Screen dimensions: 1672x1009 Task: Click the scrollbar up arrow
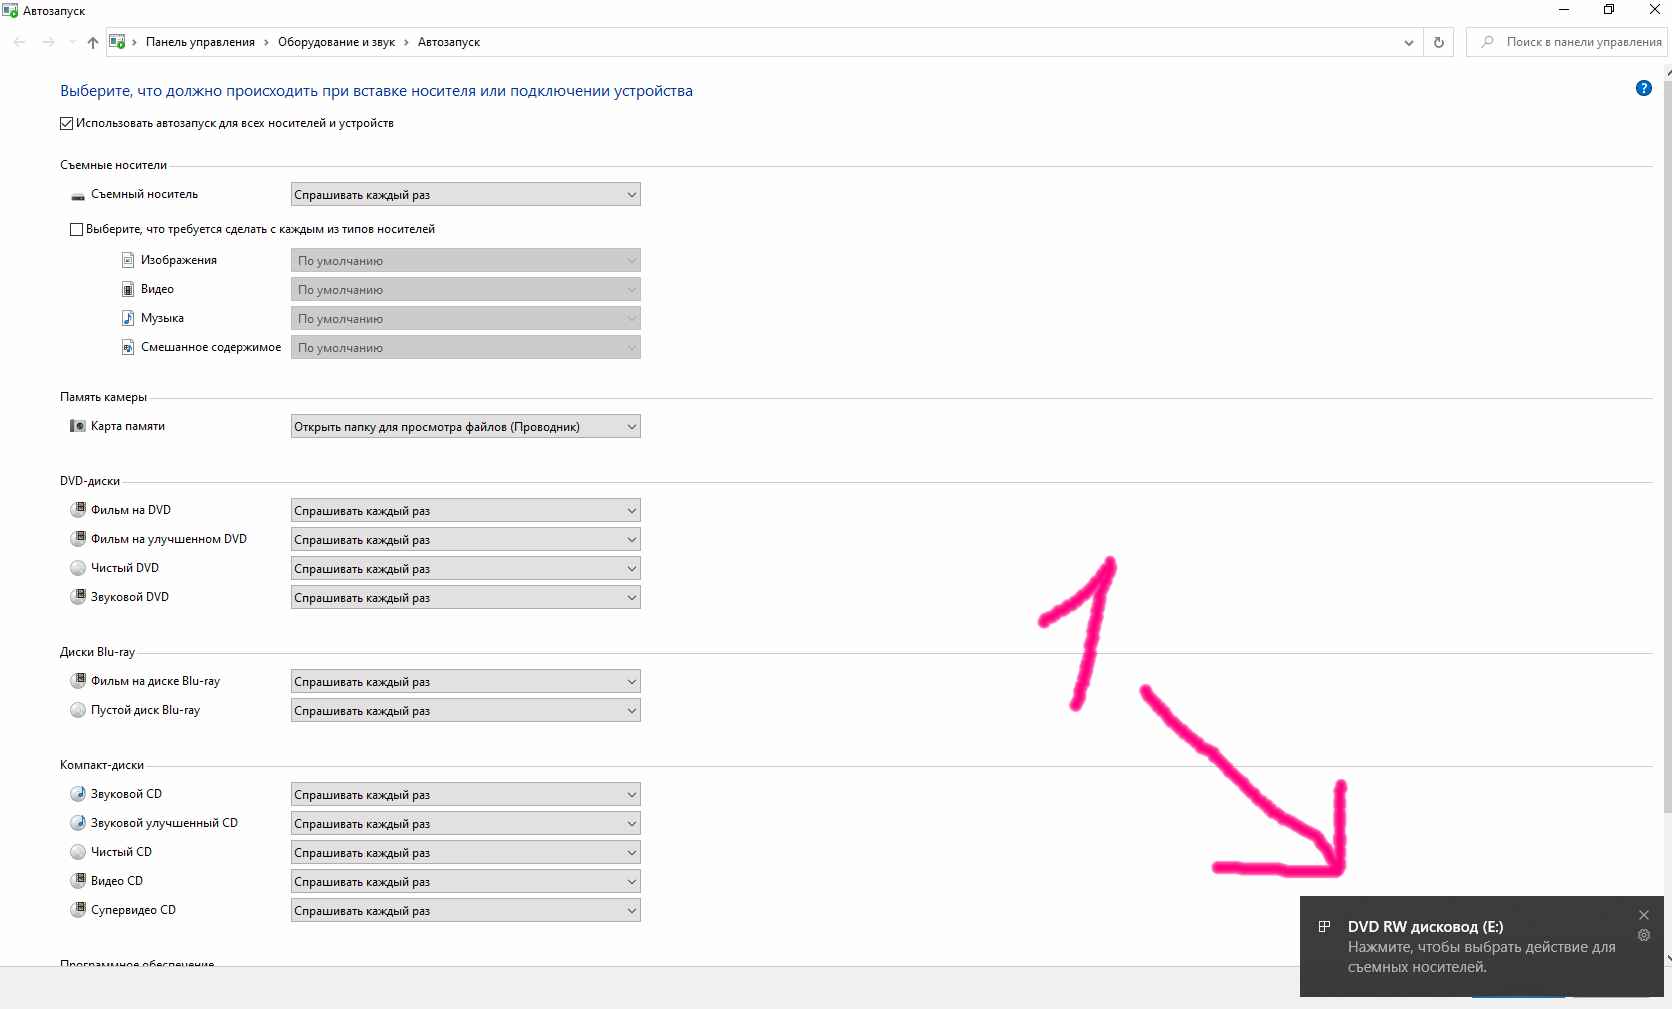coord(1668,71)
